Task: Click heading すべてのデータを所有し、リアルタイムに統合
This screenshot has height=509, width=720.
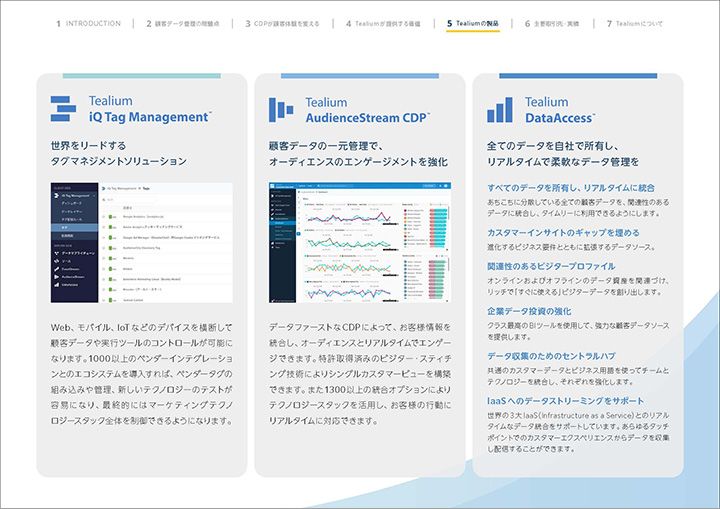Action: tap(571, 188)
